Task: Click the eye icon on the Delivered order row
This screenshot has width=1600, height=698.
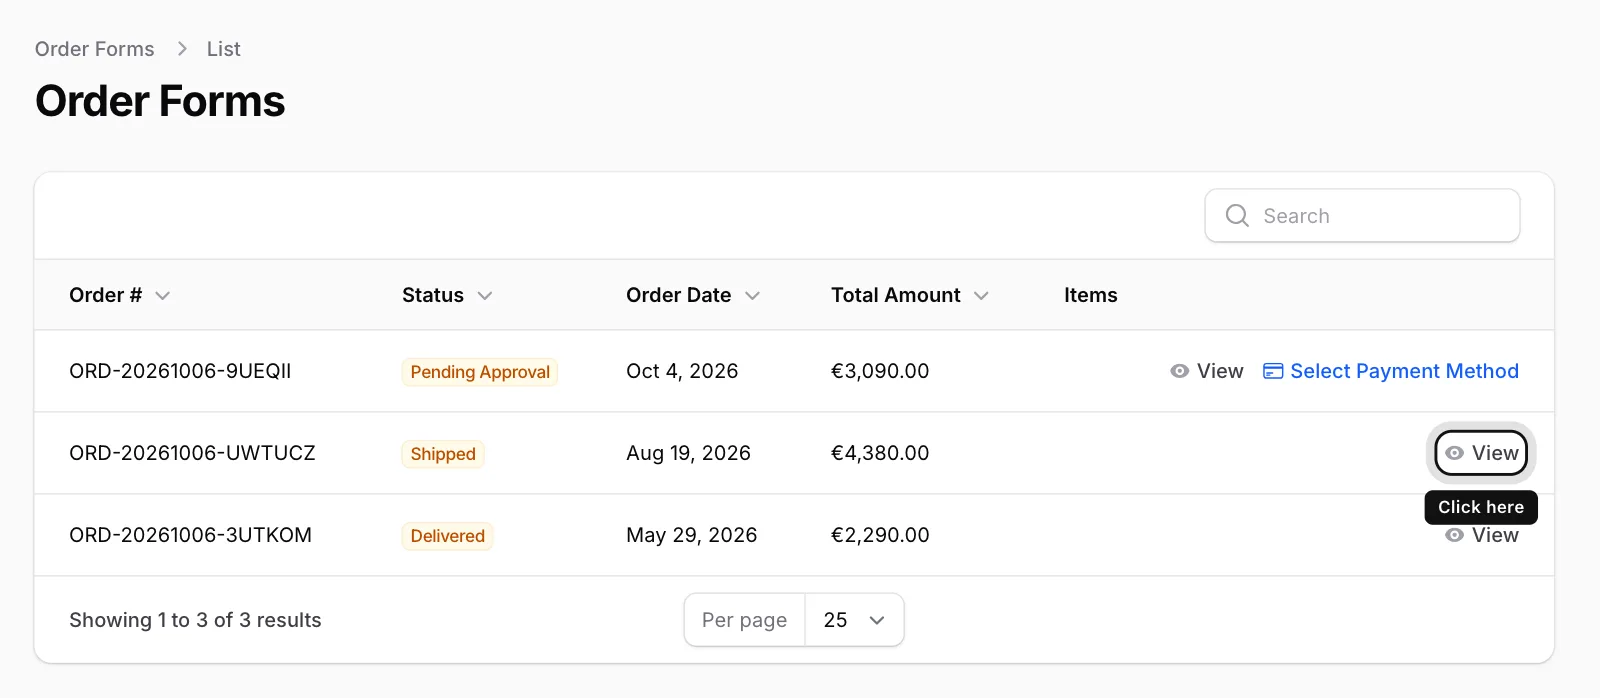Action: tap(1455, 535)
